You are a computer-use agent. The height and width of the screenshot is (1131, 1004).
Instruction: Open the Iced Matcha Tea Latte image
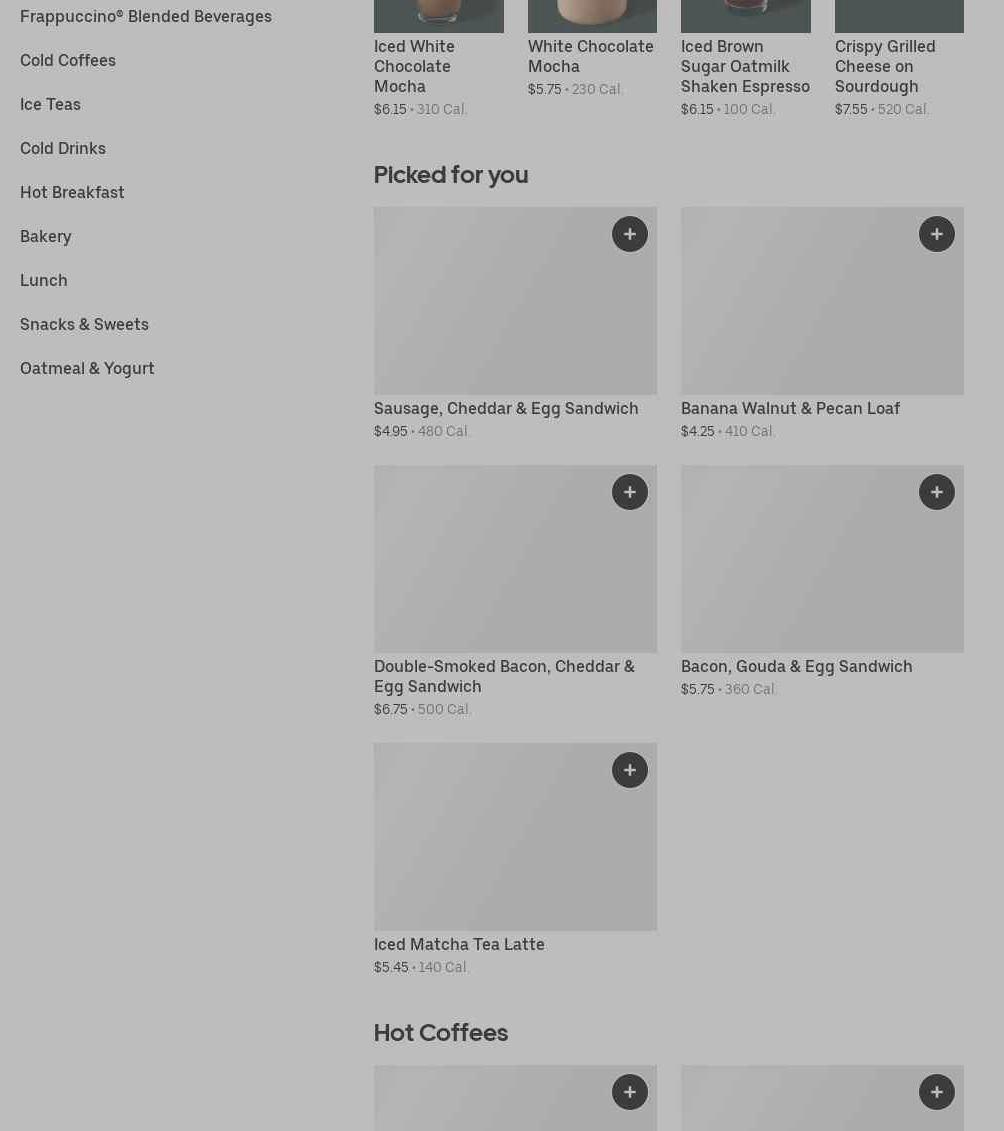point(515,837)
